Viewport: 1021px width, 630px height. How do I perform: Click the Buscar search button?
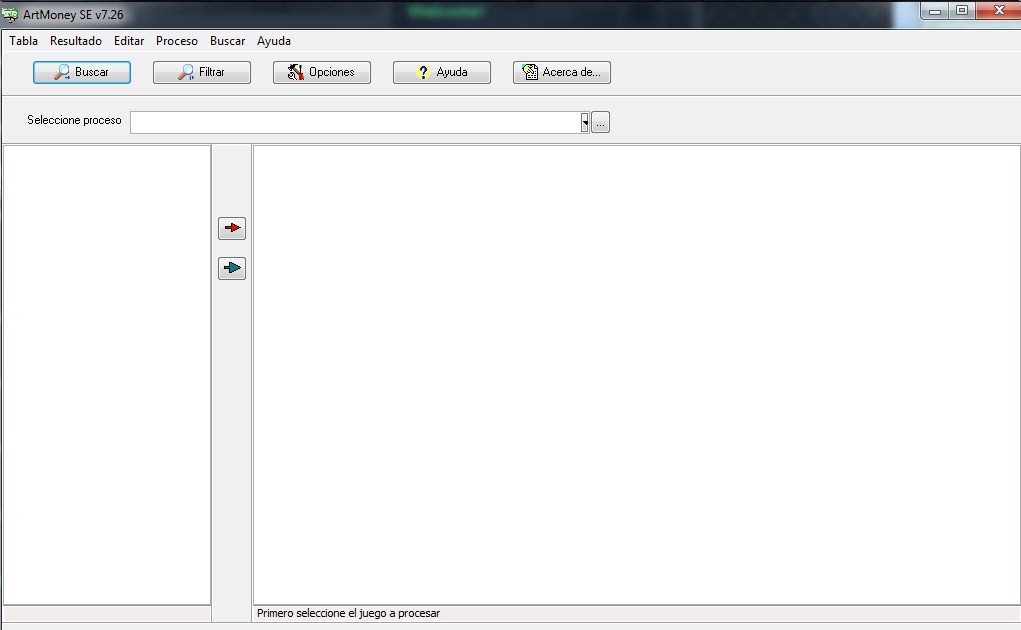tap(82, 72)
